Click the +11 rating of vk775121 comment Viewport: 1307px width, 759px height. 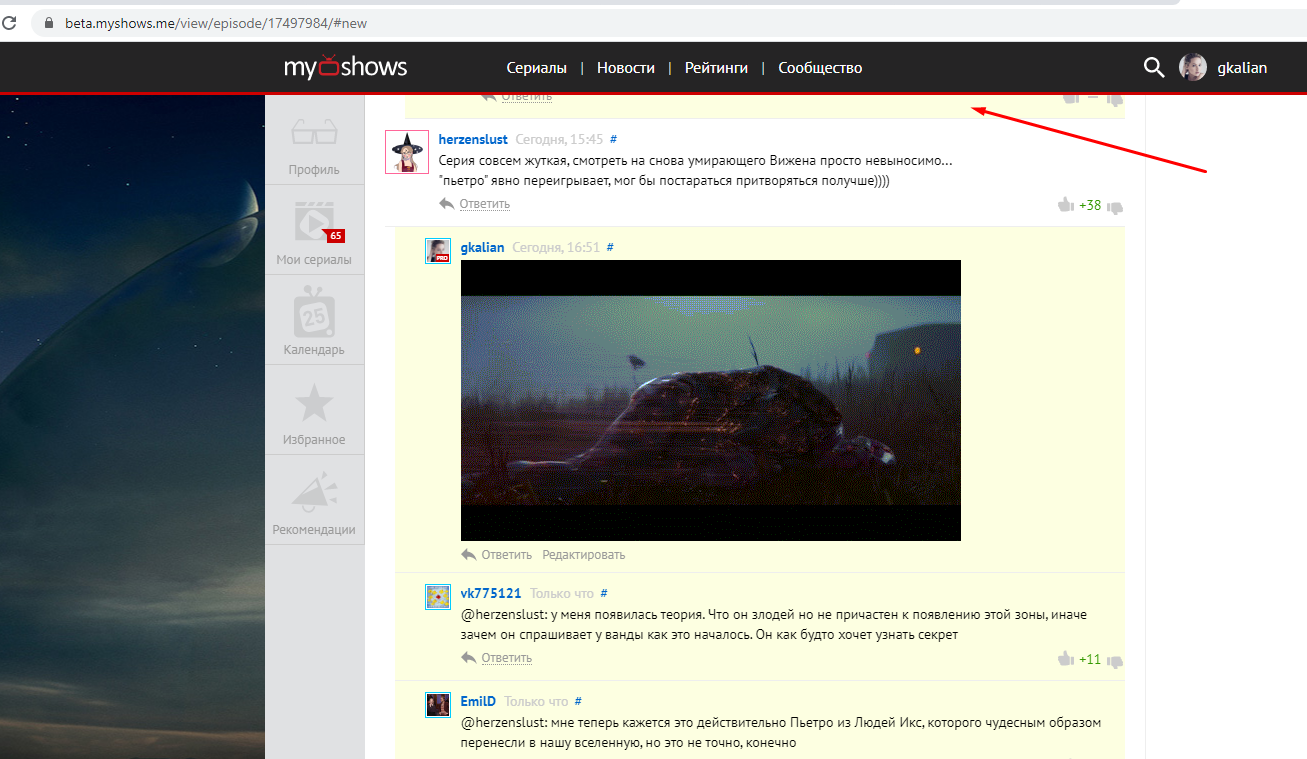tap(1090, 660)
